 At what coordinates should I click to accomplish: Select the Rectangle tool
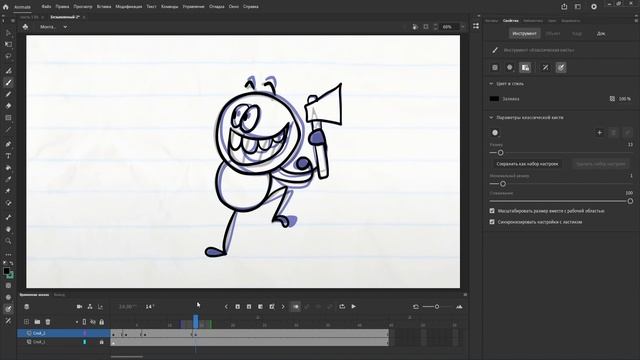8,118
